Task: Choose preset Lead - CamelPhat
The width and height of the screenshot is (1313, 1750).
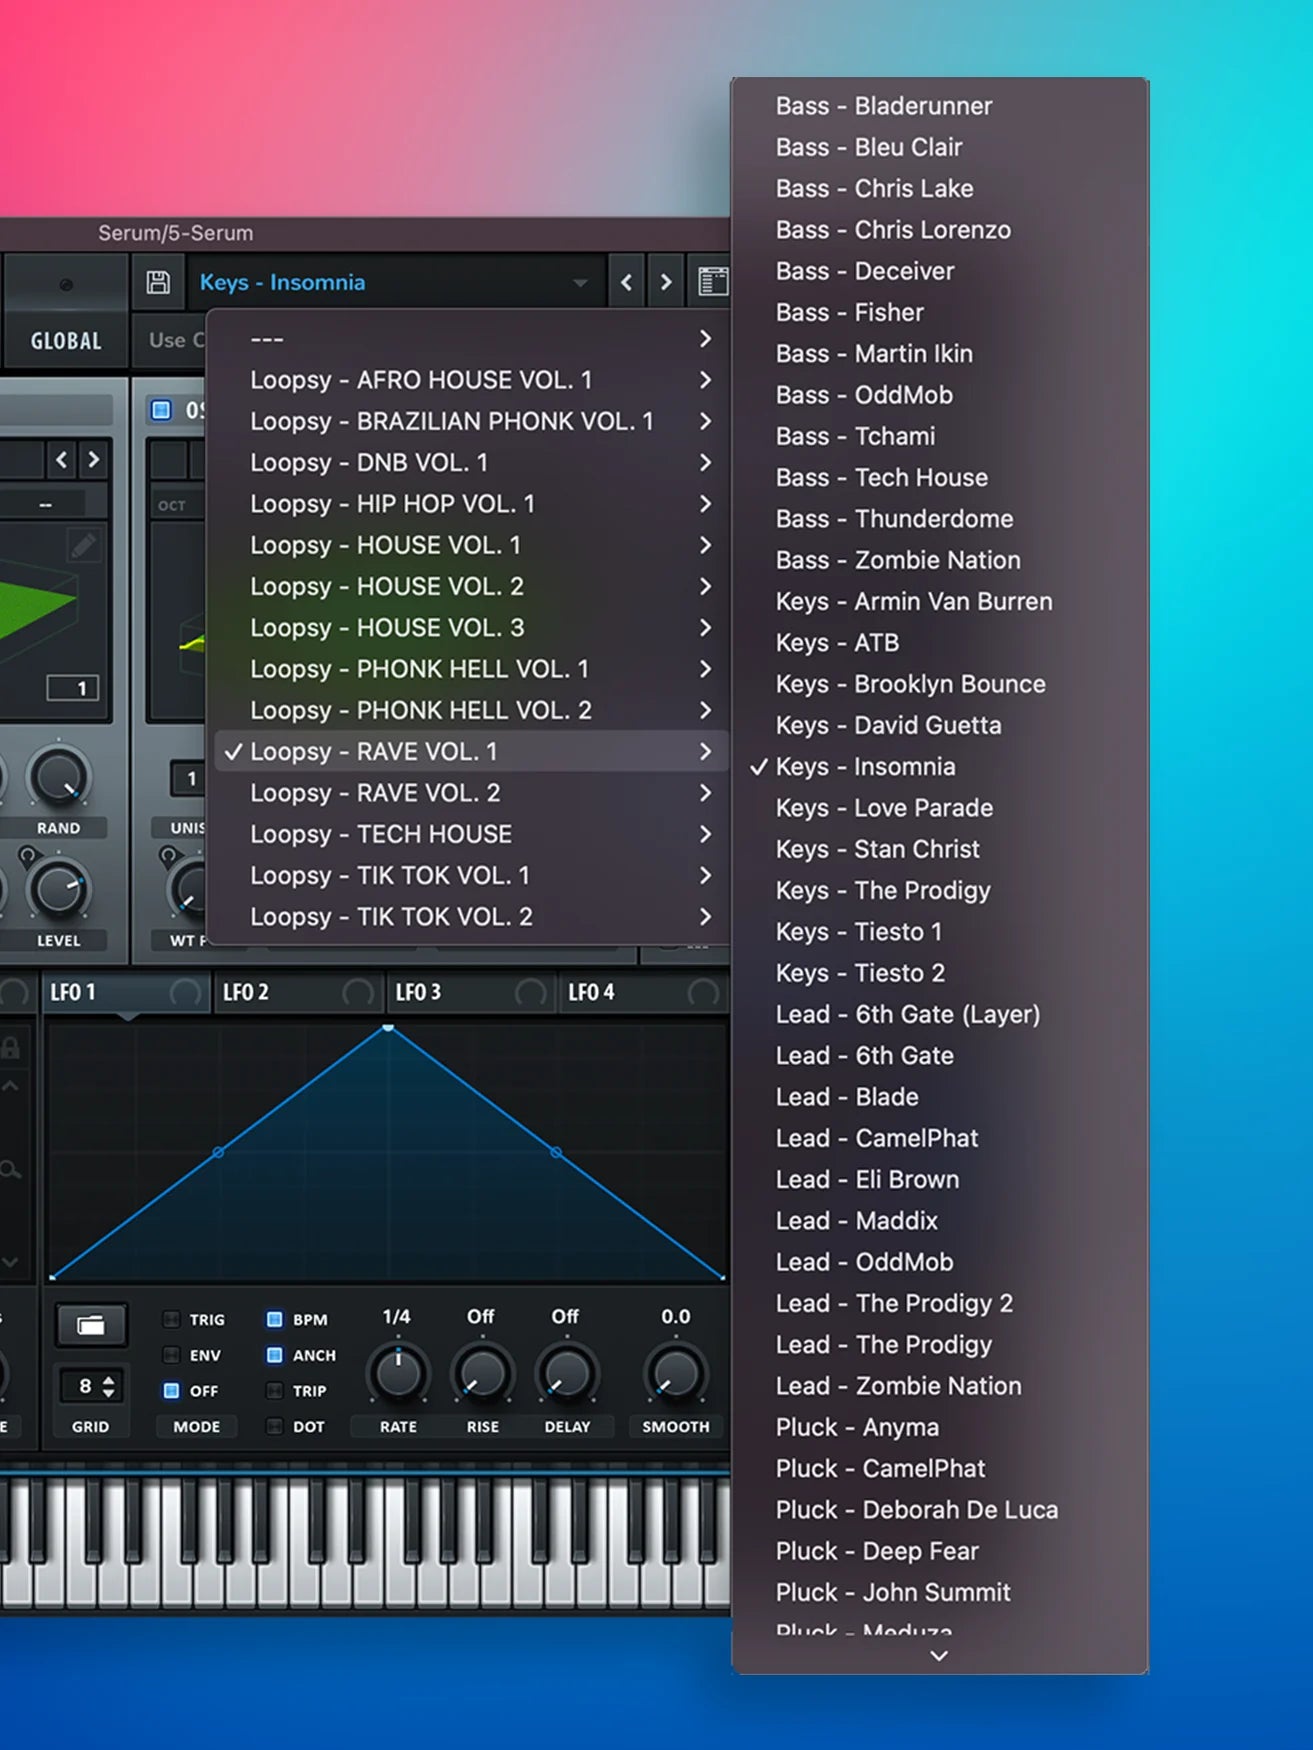Action: click(939, 1138)
